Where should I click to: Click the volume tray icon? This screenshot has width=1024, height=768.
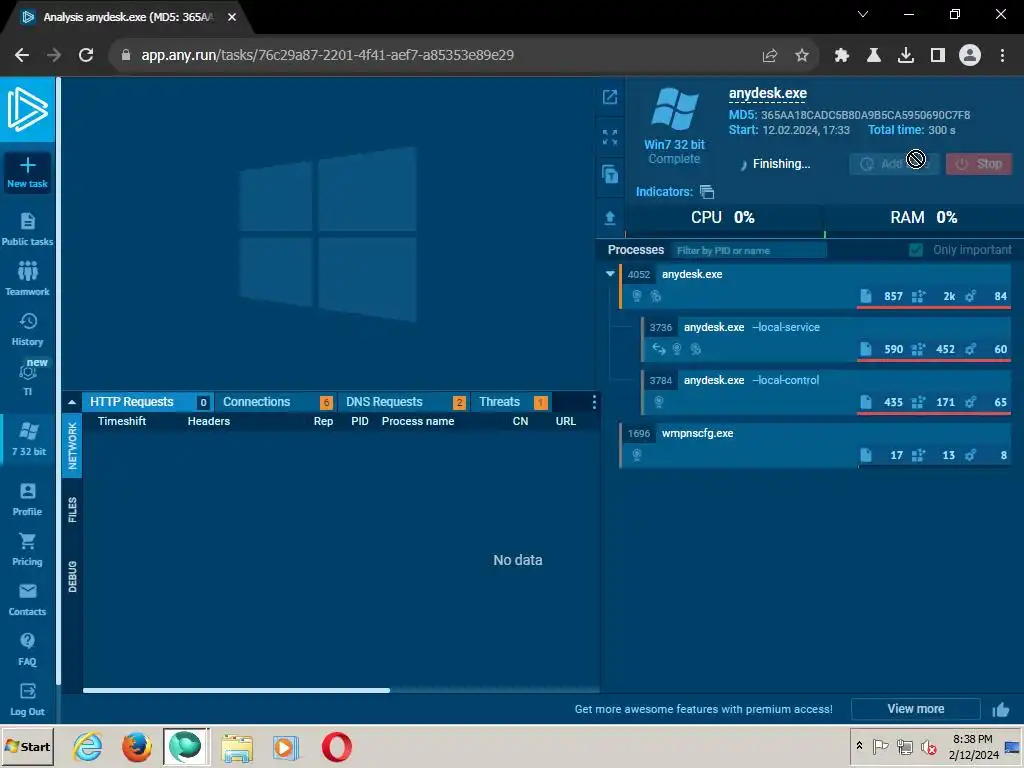pyautogui.click(x=928, y=746)
